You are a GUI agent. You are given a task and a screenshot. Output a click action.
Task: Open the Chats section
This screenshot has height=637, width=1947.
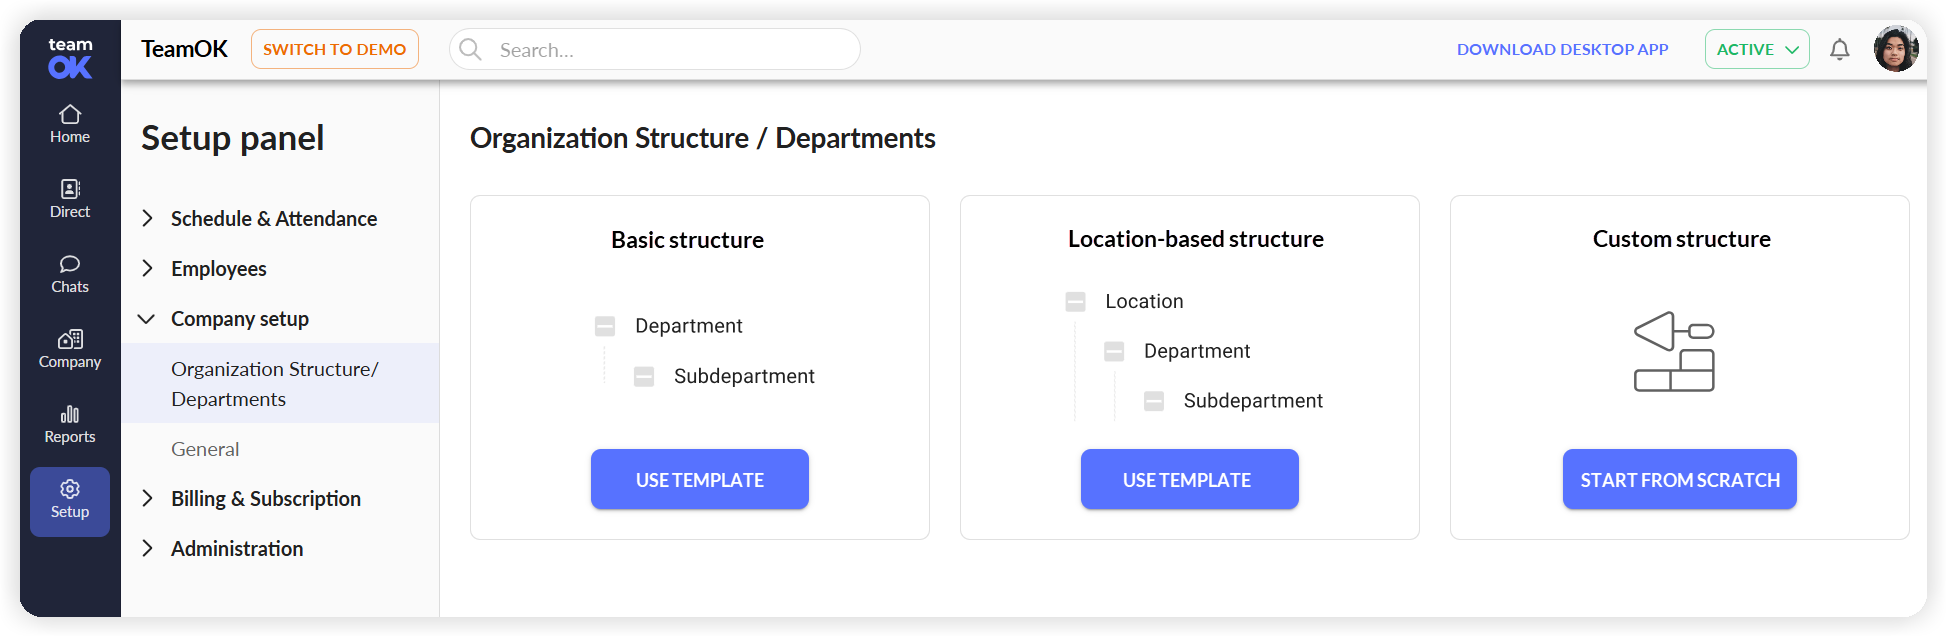(x=70, y=275)
